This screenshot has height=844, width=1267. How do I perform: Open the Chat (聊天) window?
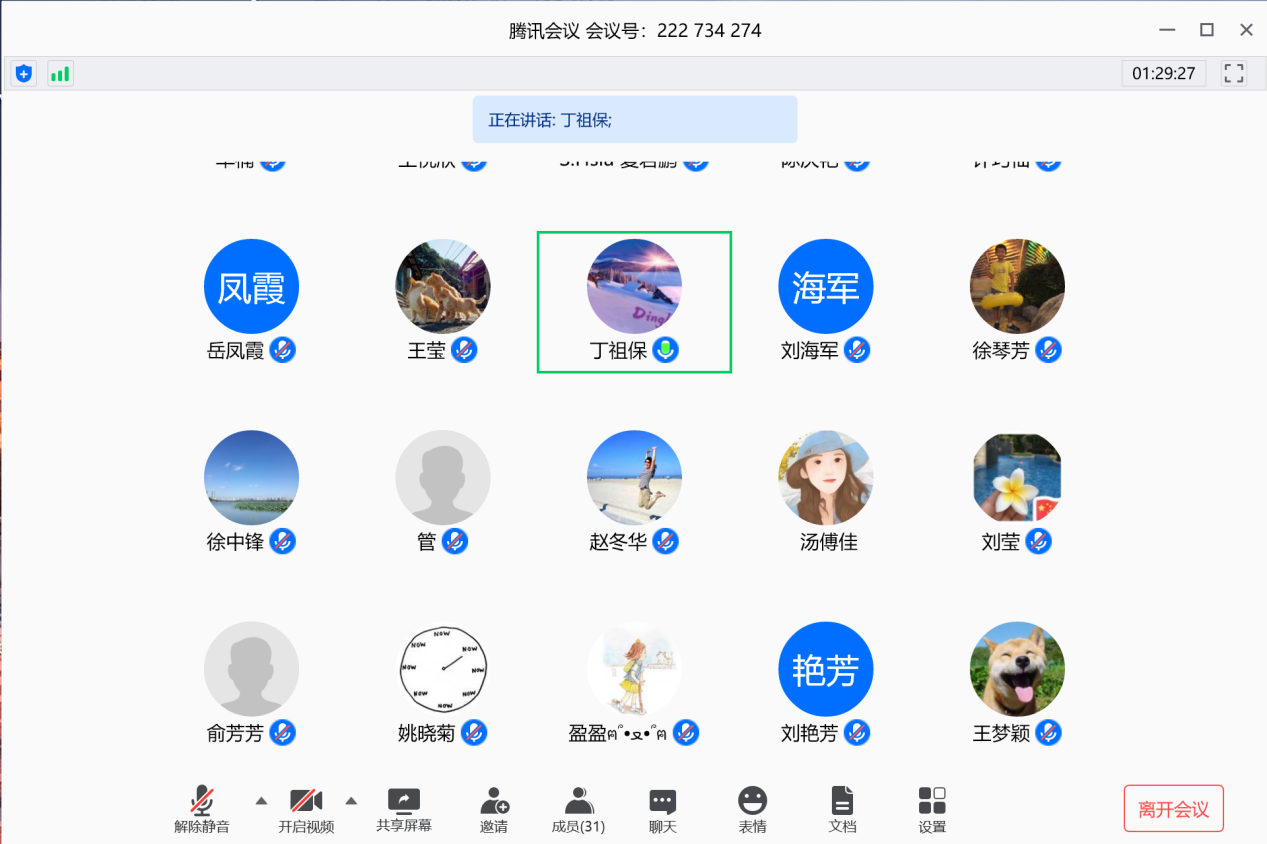(x=662, y=809)
